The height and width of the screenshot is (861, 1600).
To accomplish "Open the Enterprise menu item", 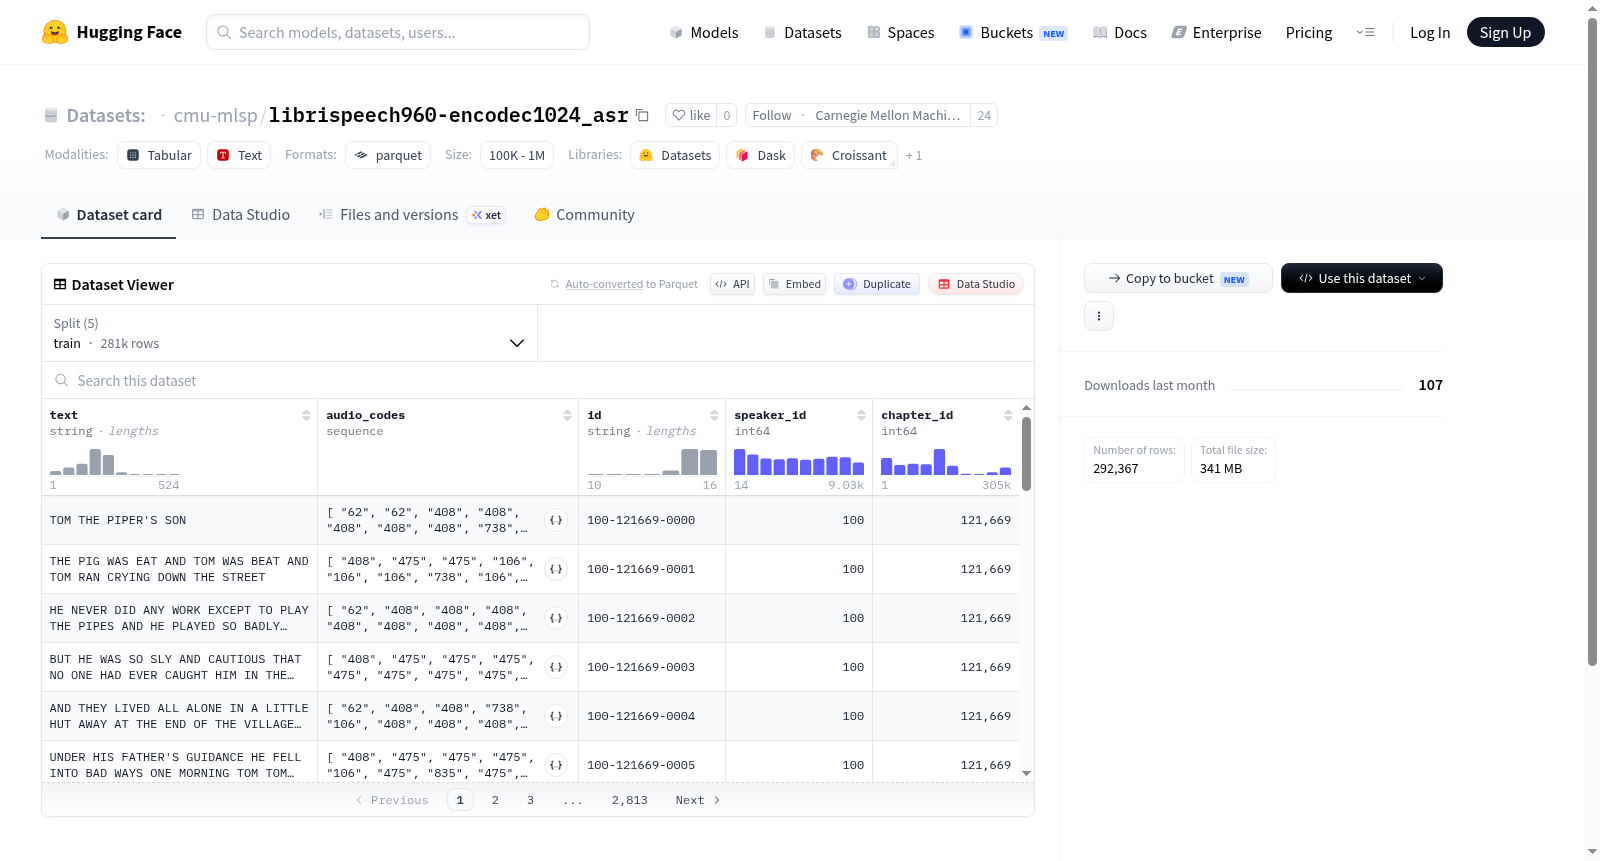I will tap(1216, 32).
